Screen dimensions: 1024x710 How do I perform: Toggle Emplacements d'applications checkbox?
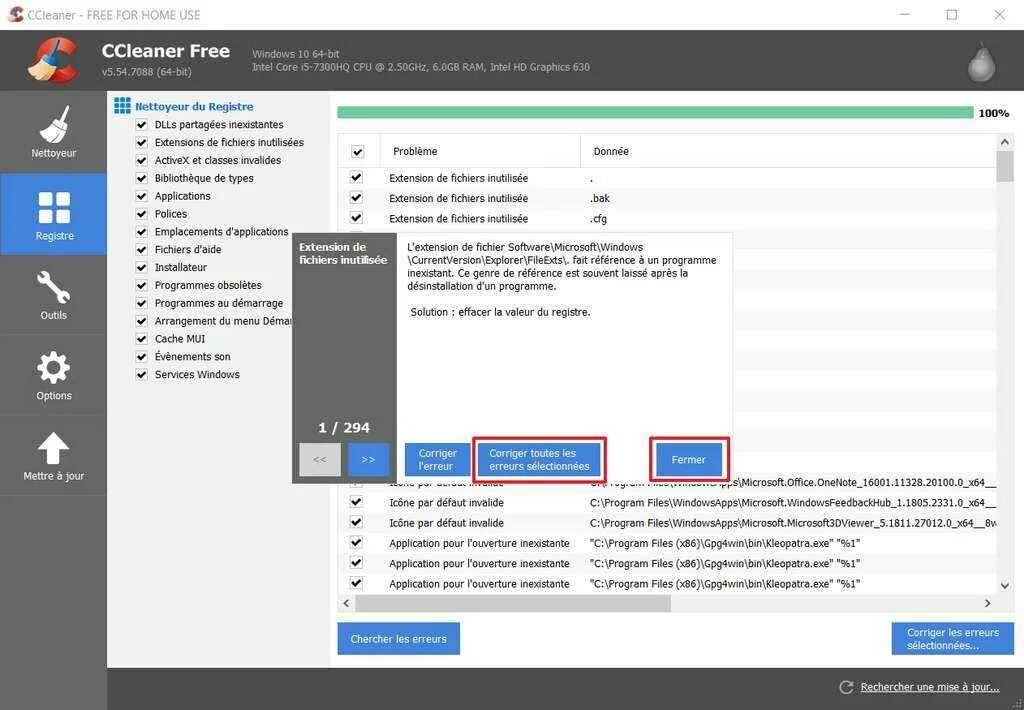click(x=141, y=231)
